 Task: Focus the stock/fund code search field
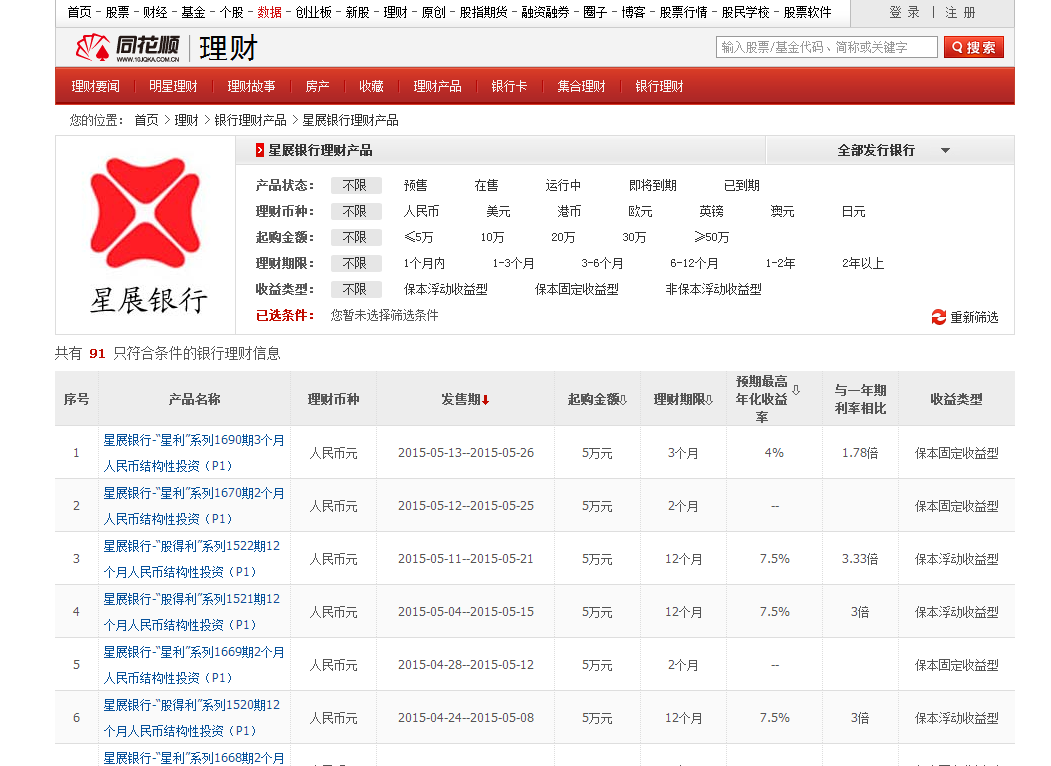826,48
